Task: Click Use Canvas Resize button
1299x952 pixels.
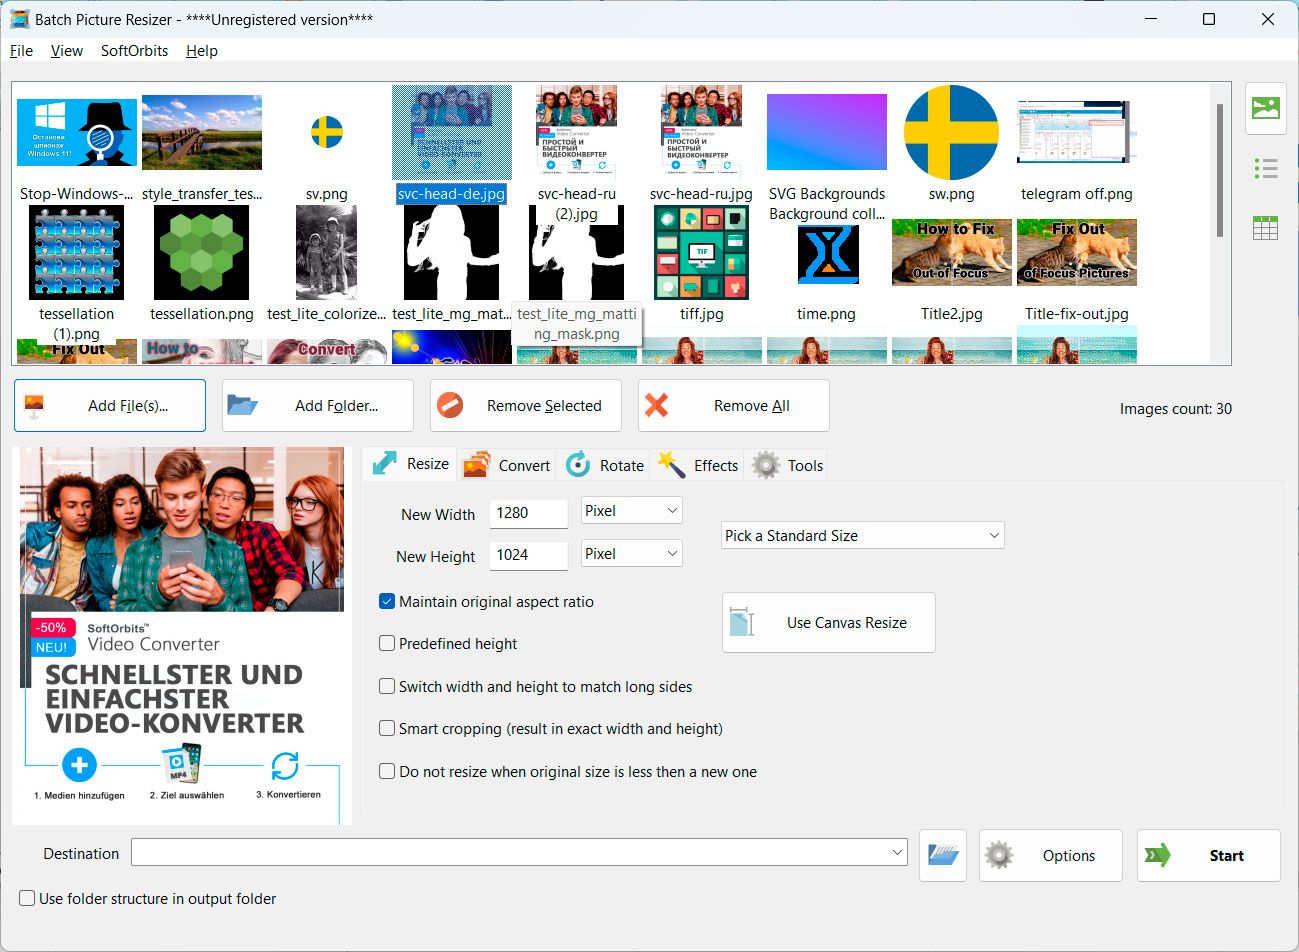Action: click(x=829, y=622)
